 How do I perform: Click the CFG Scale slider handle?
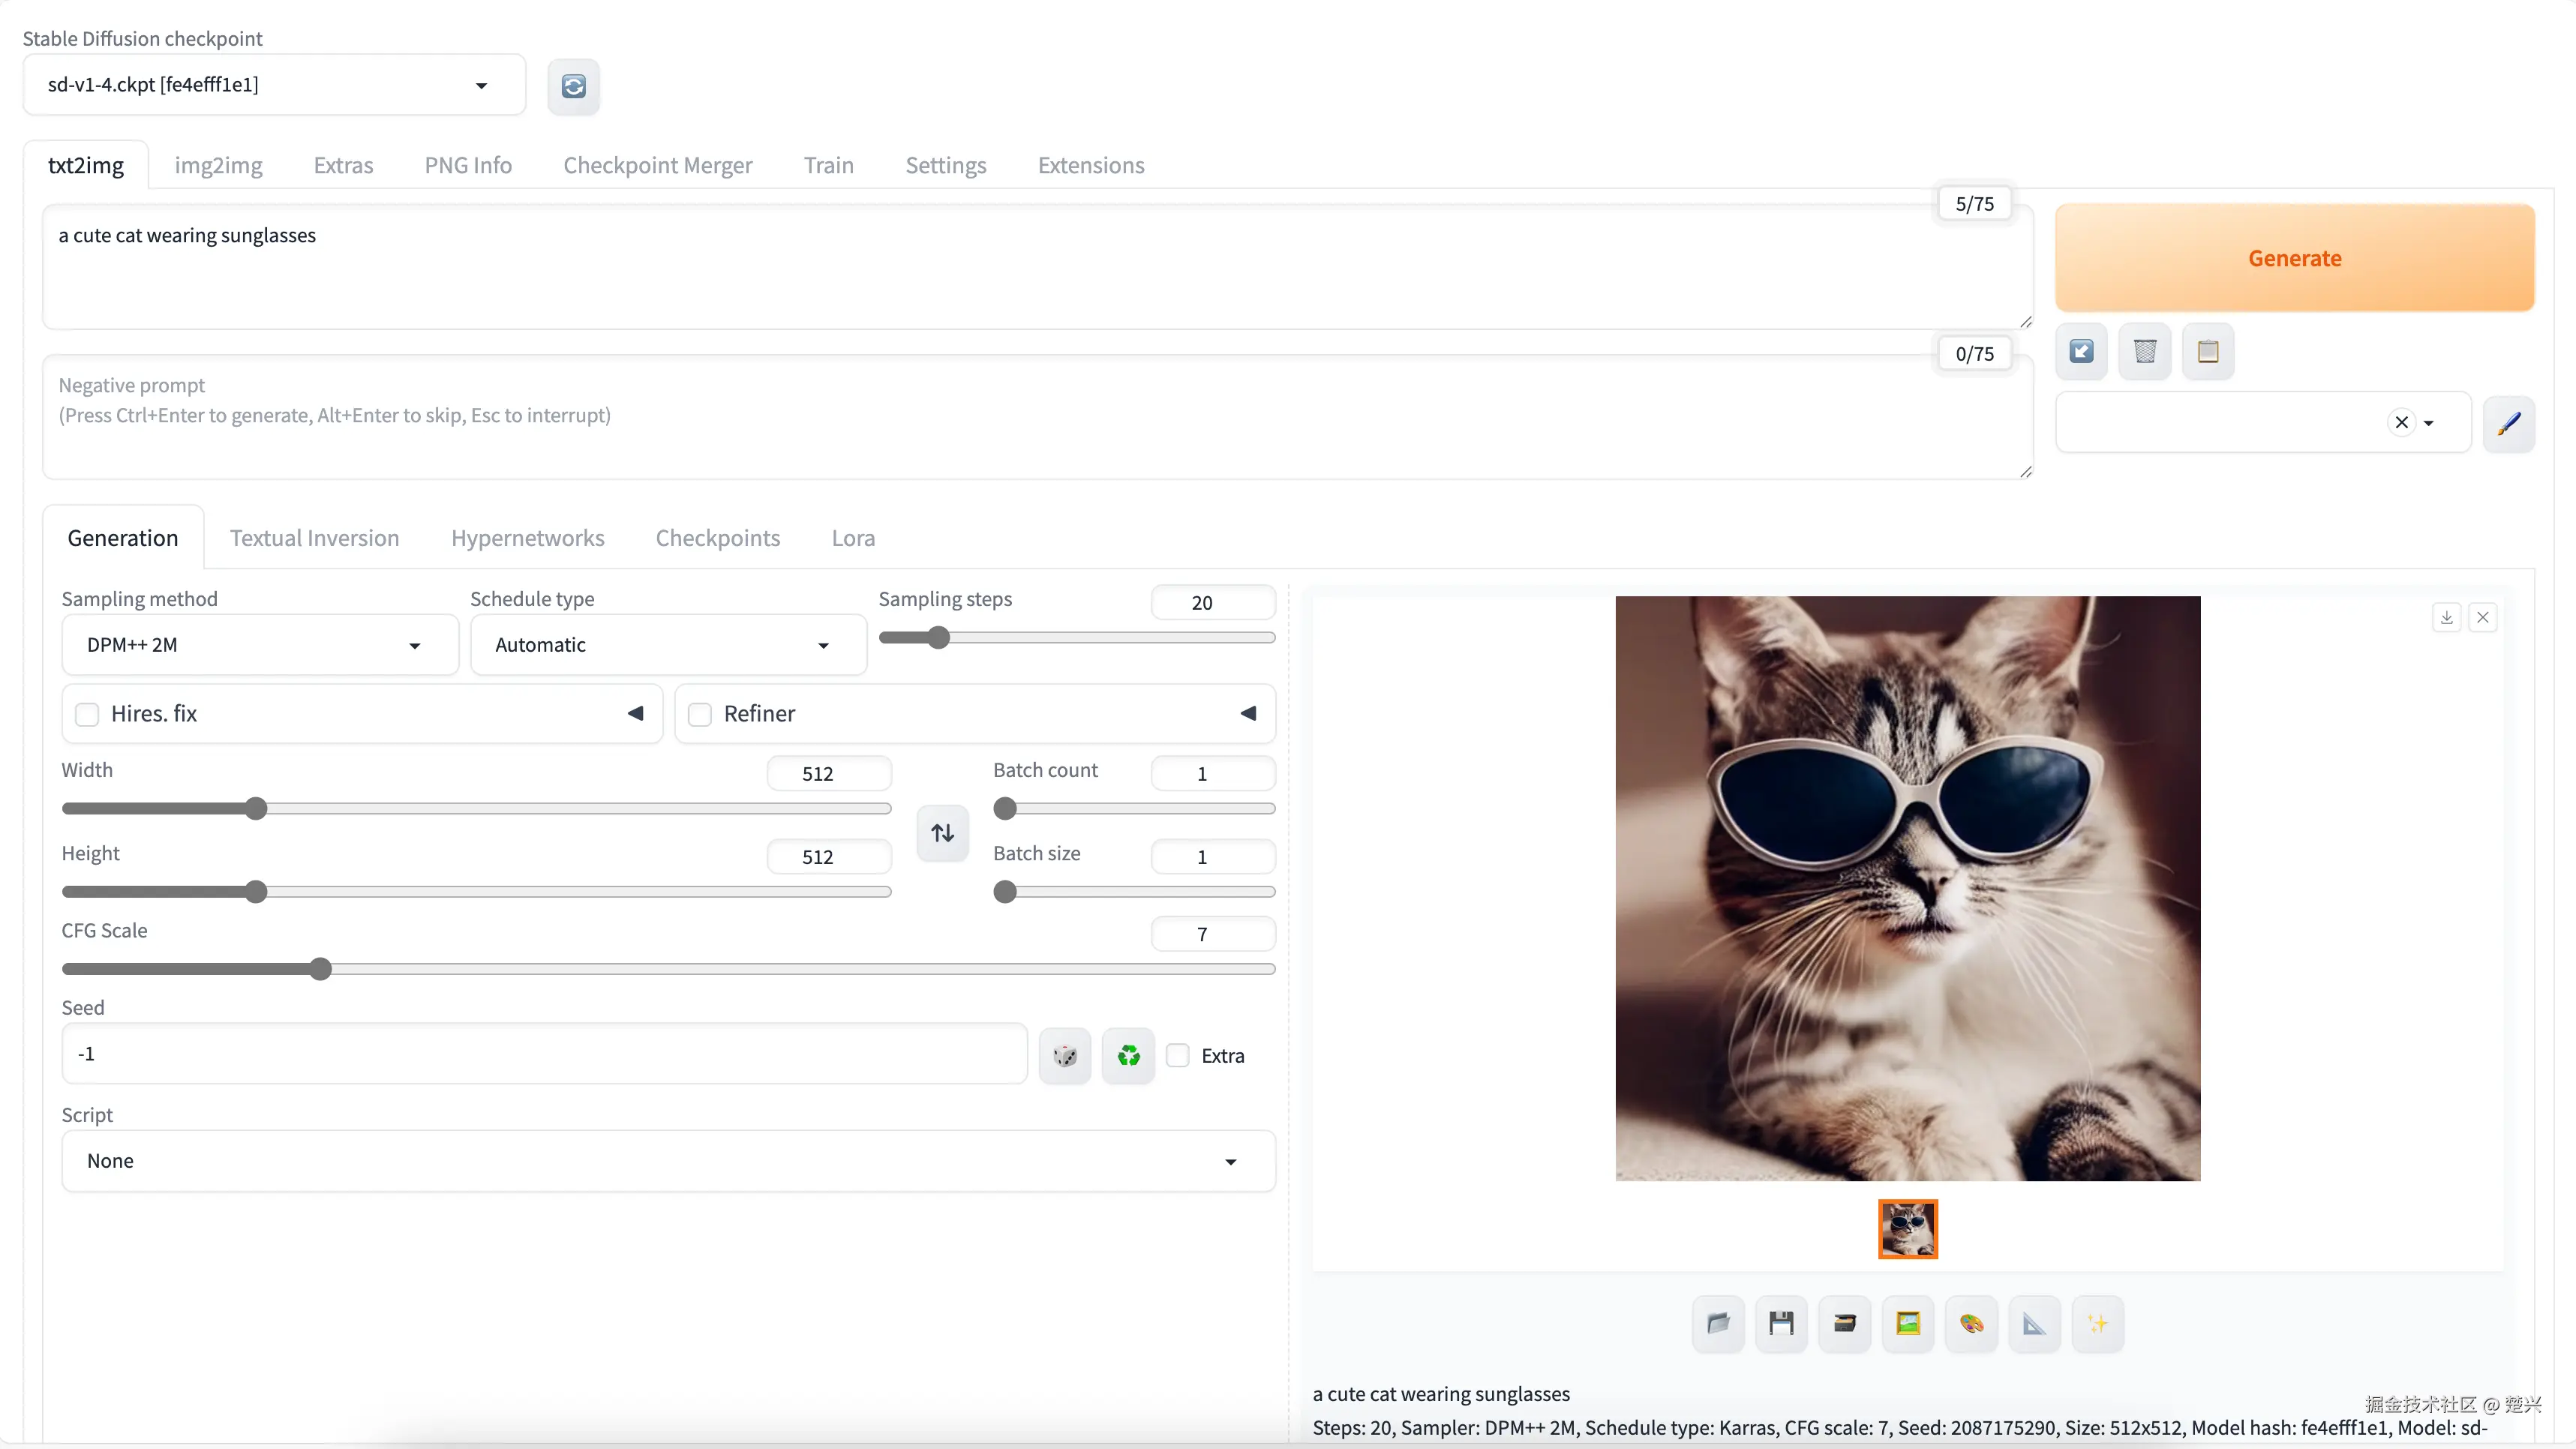[320, 969]
